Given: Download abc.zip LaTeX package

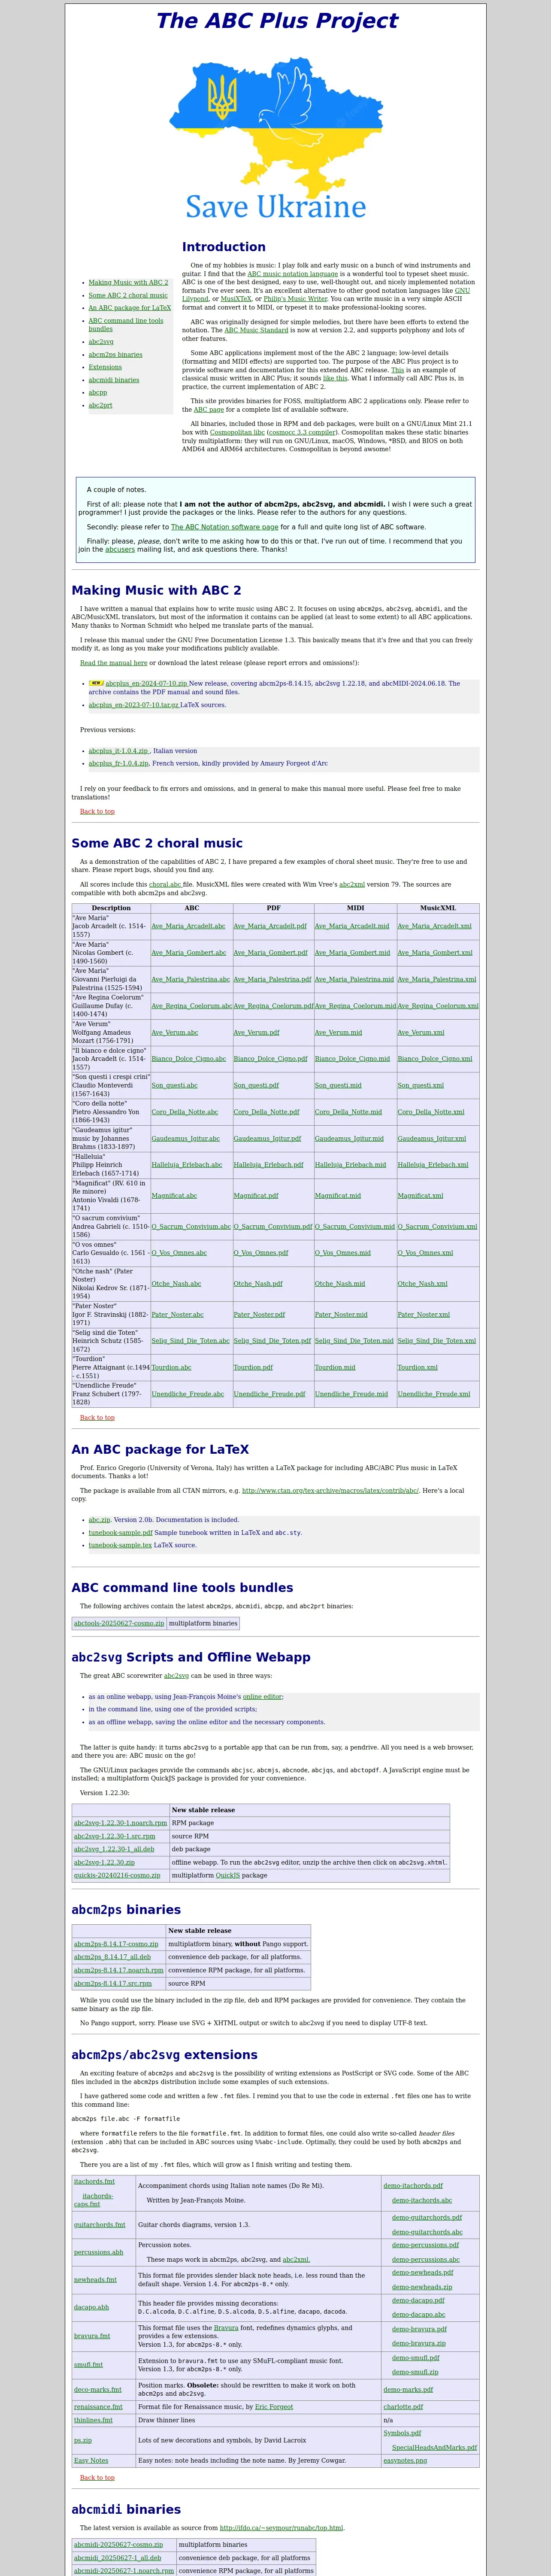Looking at the screenshot, I should (x=99, y=1519).
